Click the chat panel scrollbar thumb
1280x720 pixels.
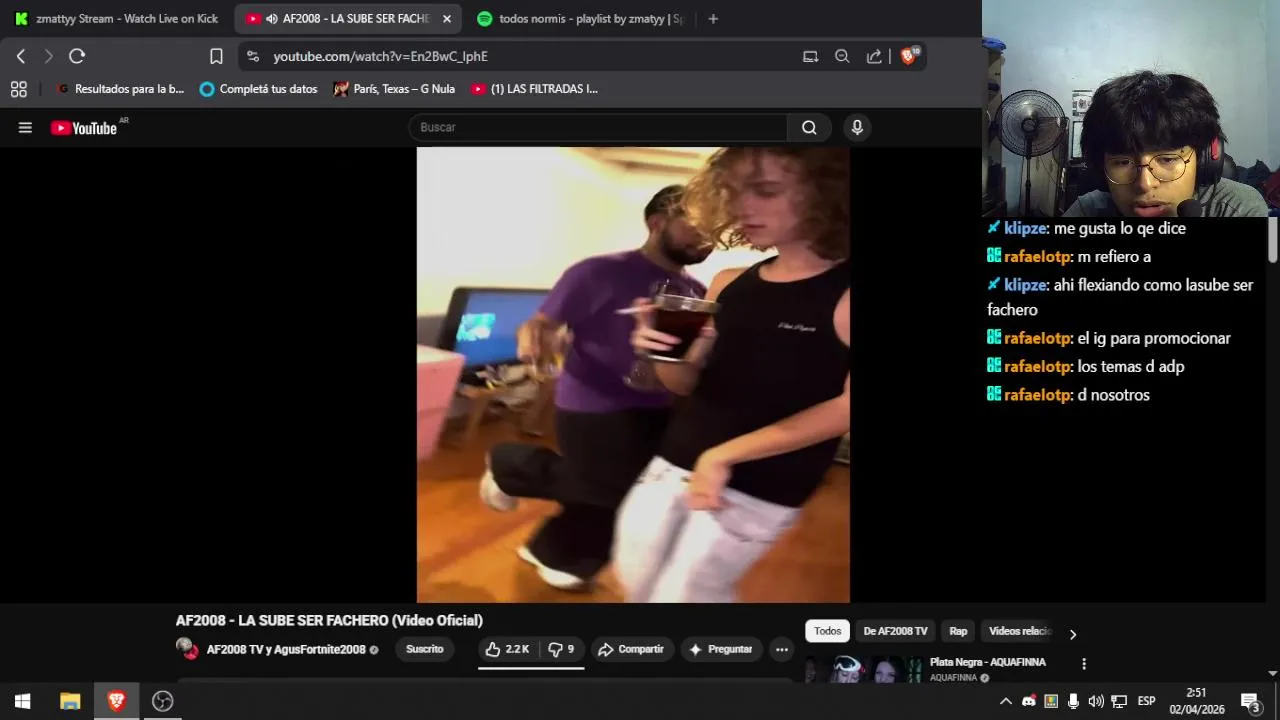(1272, 240)
